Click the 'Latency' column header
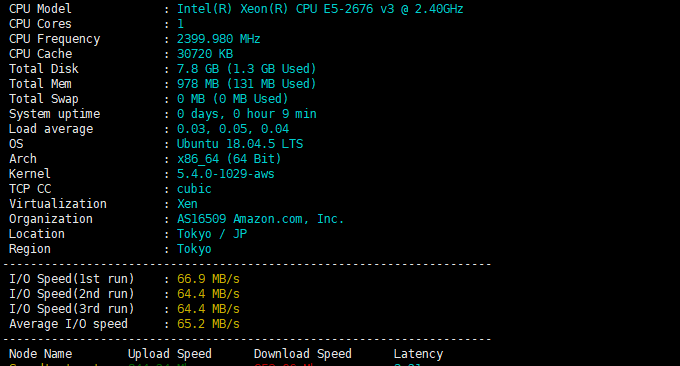 click(x=418, y=354)
